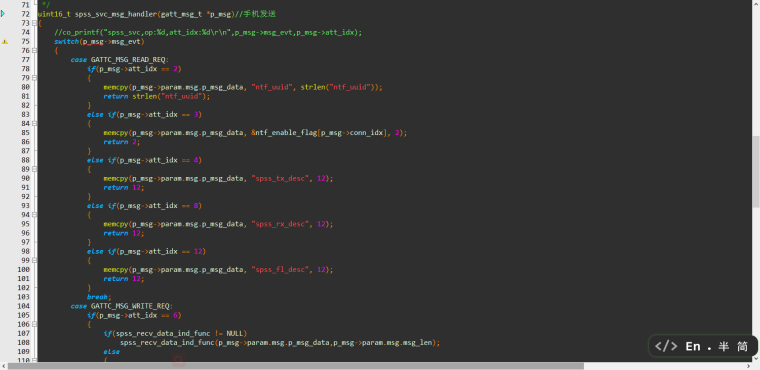Toggle the En language mode in the IME bar
Screen dimensions: 760x370
point(693,346)
